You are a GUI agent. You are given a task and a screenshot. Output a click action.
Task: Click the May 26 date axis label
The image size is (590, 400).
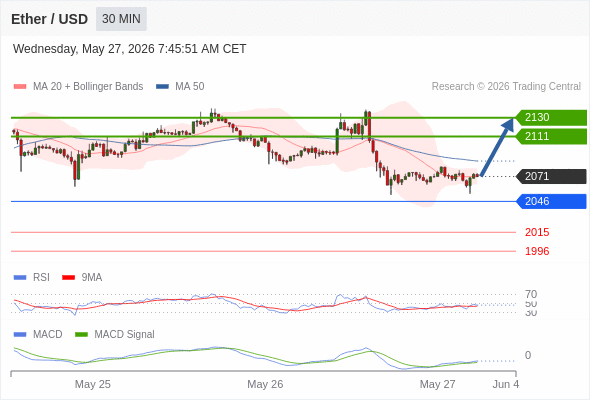click(x=265, y=384)
